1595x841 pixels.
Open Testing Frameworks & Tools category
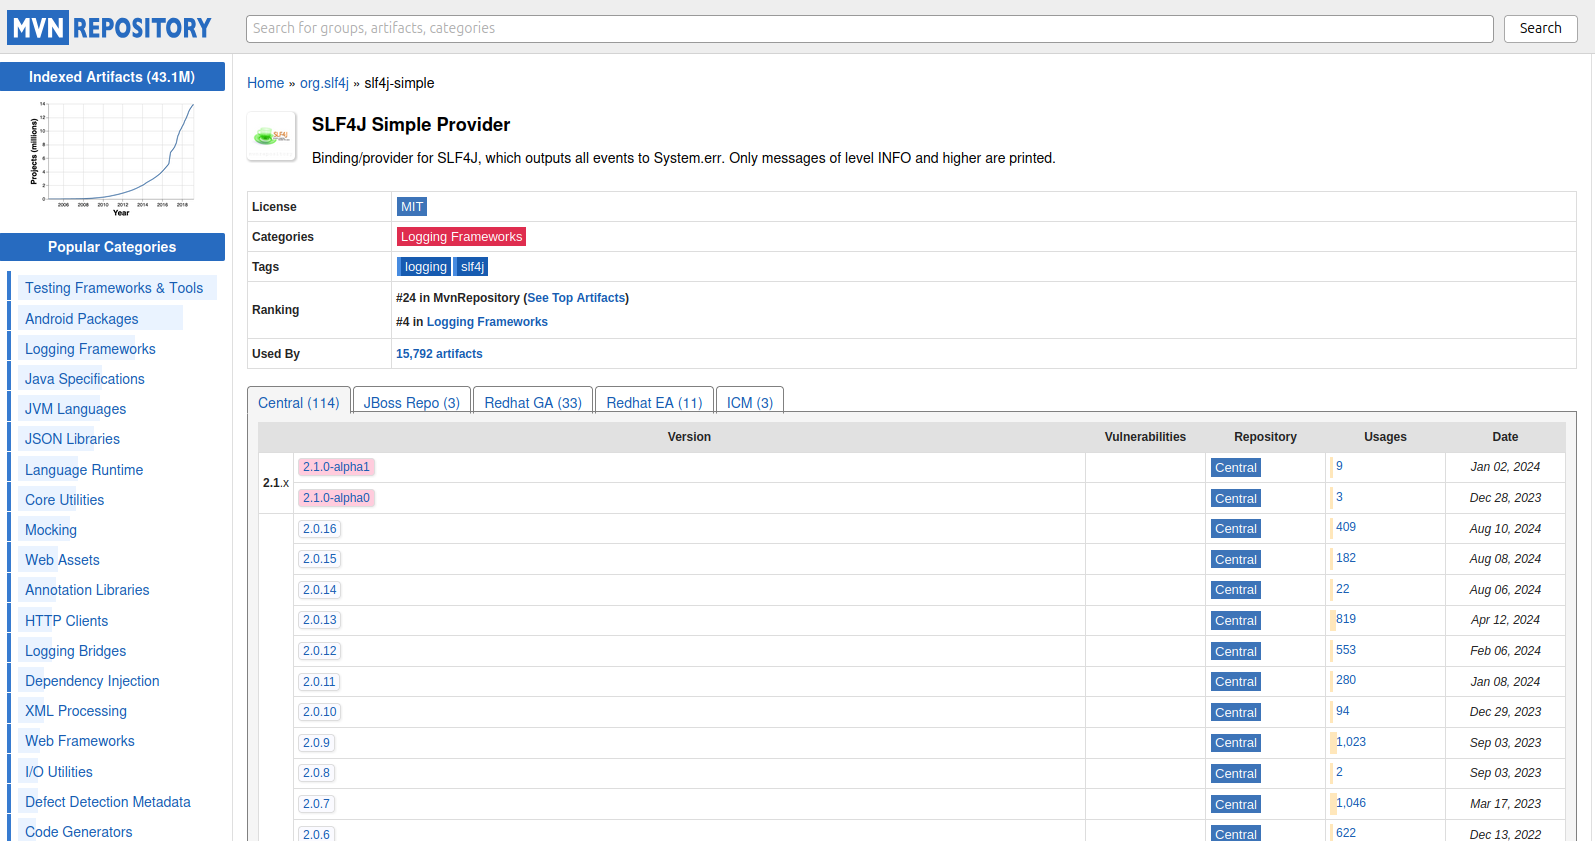[x=114, y=288]
